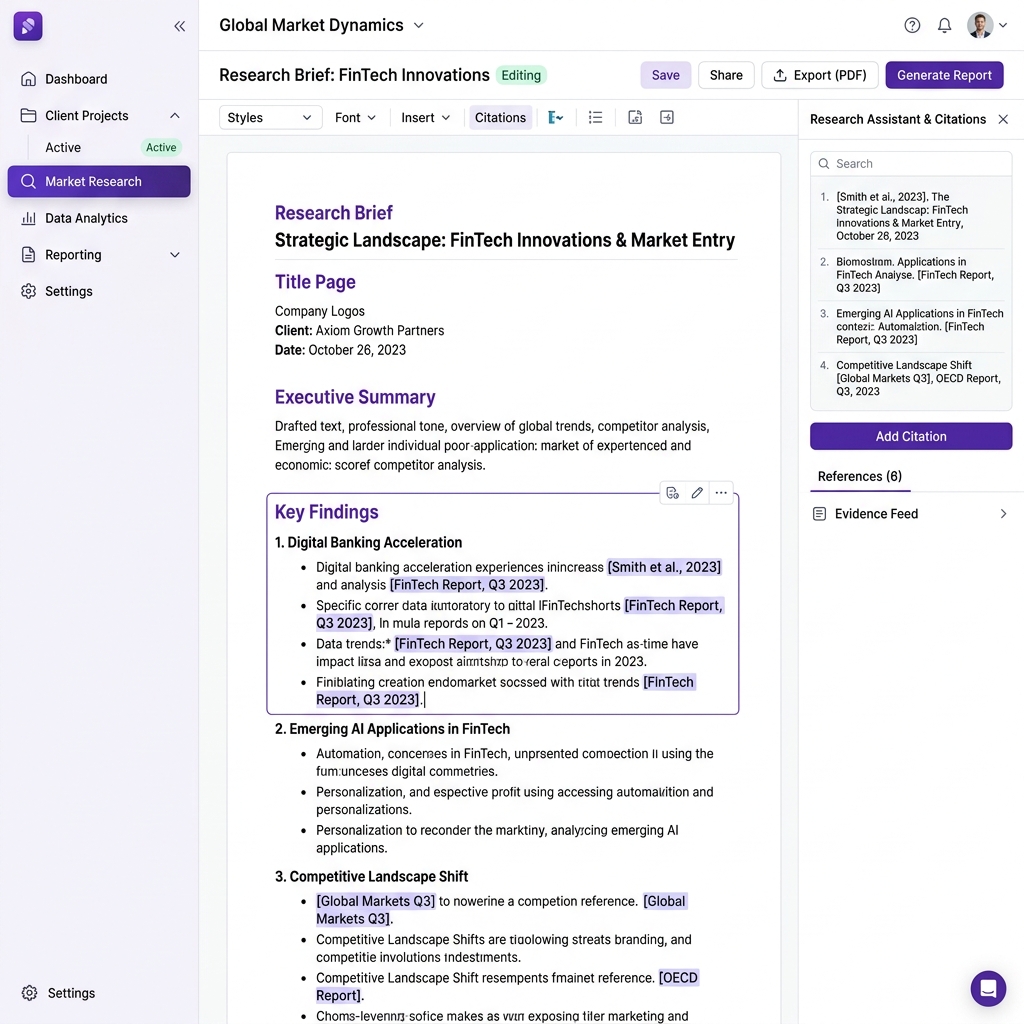Click Export (PDF) button
The height and width of the screenshot is (1024, 1024).
820,75
